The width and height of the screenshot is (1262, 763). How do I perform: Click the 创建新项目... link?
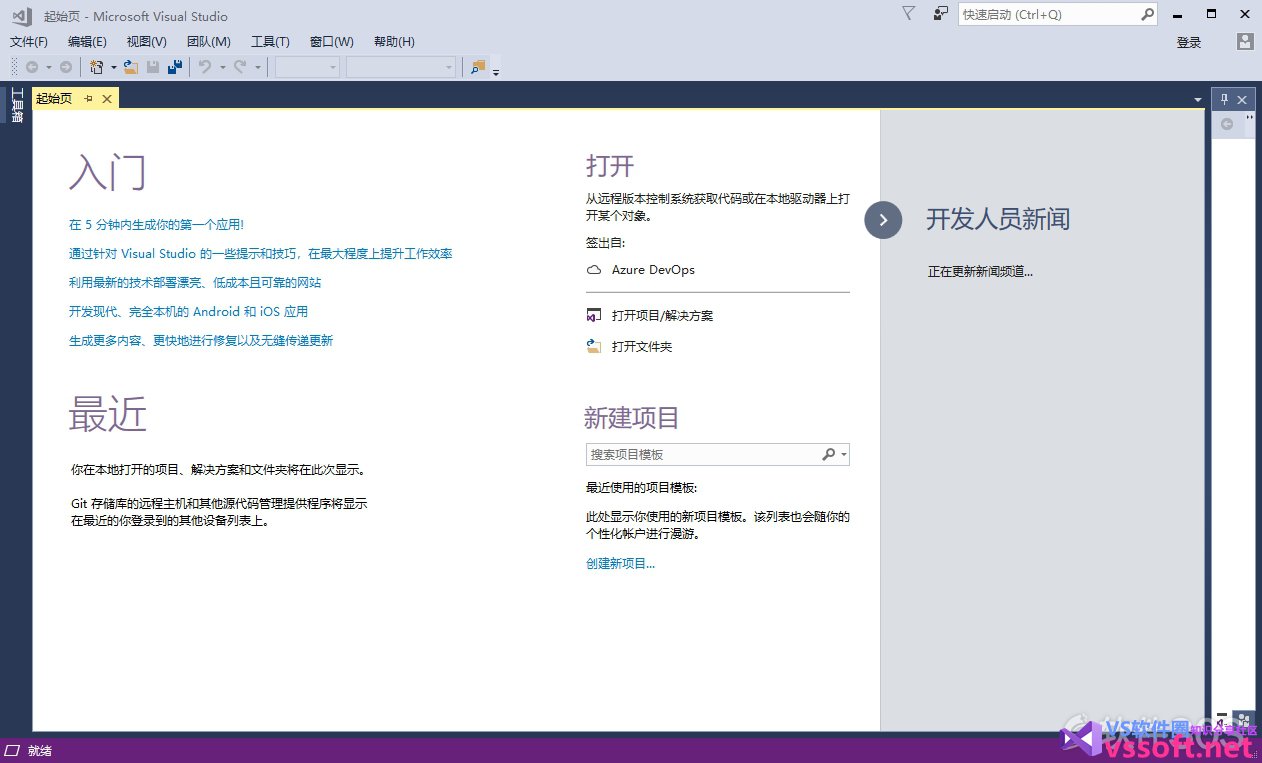tap(620, 564)
